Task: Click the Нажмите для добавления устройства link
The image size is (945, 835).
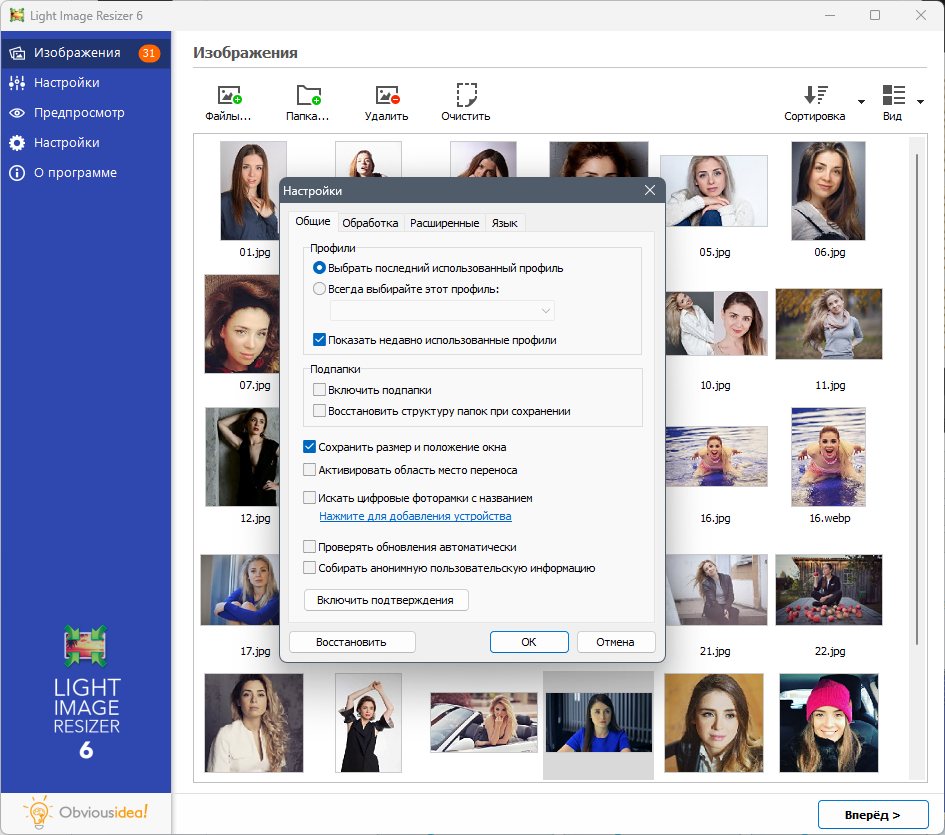Action: point(415,516)
